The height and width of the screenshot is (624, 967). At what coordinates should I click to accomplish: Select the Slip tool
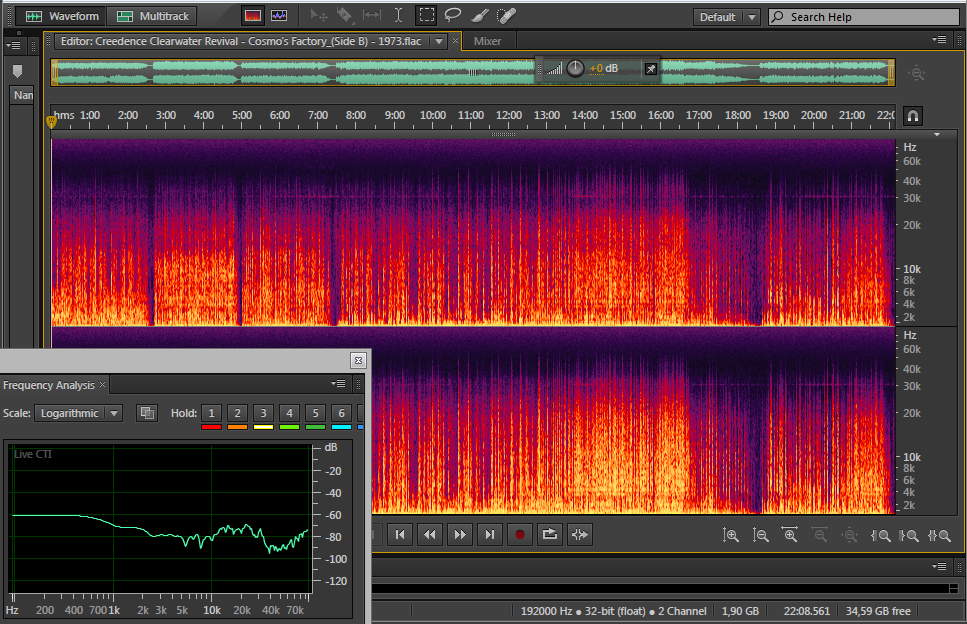coord(372,15)
